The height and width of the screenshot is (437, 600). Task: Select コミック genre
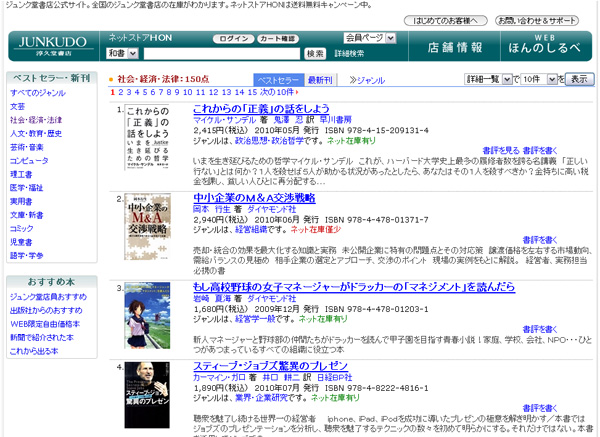coord(22,228)
